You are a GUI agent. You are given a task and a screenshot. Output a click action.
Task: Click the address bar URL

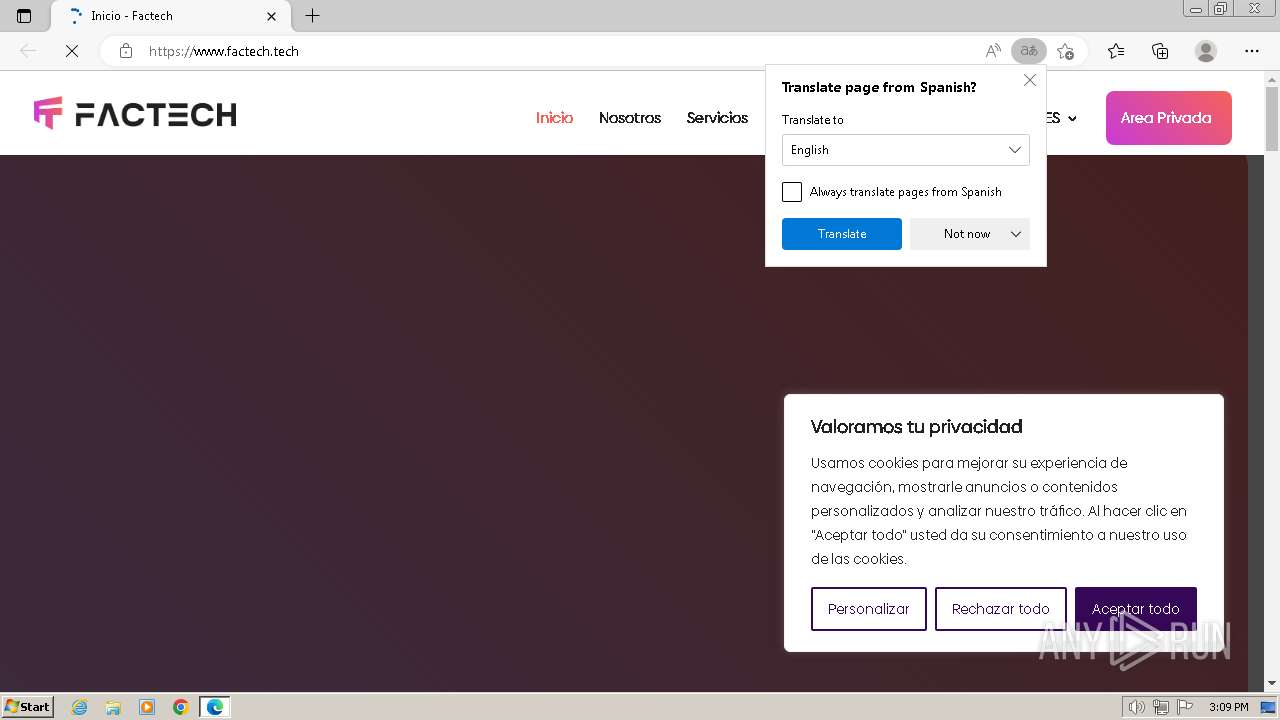pyautogui.click(x=224, y=51)
